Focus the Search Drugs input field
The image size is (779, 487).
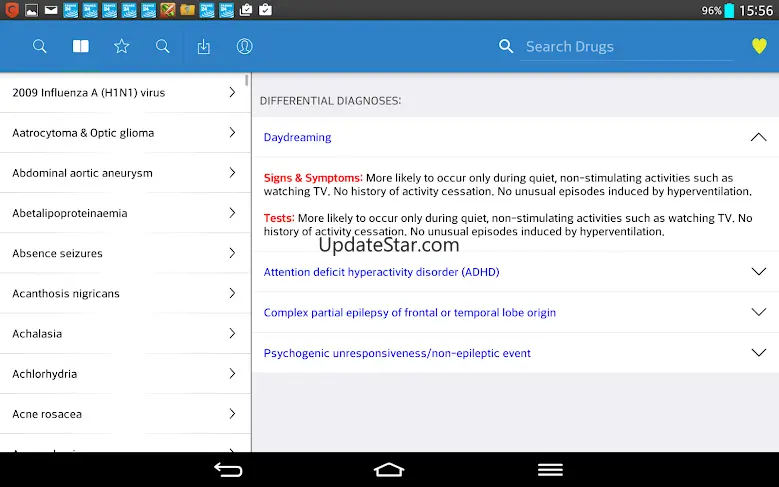[626, 47]
